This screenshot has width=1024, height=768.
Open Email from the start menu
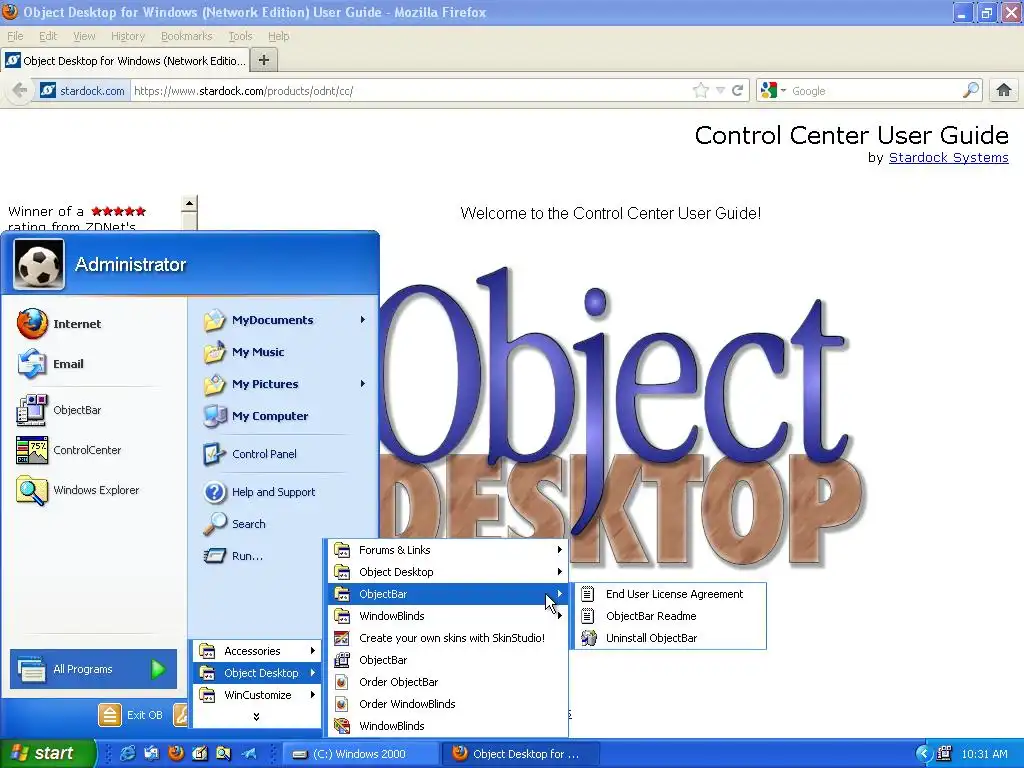tap(51, 364)
